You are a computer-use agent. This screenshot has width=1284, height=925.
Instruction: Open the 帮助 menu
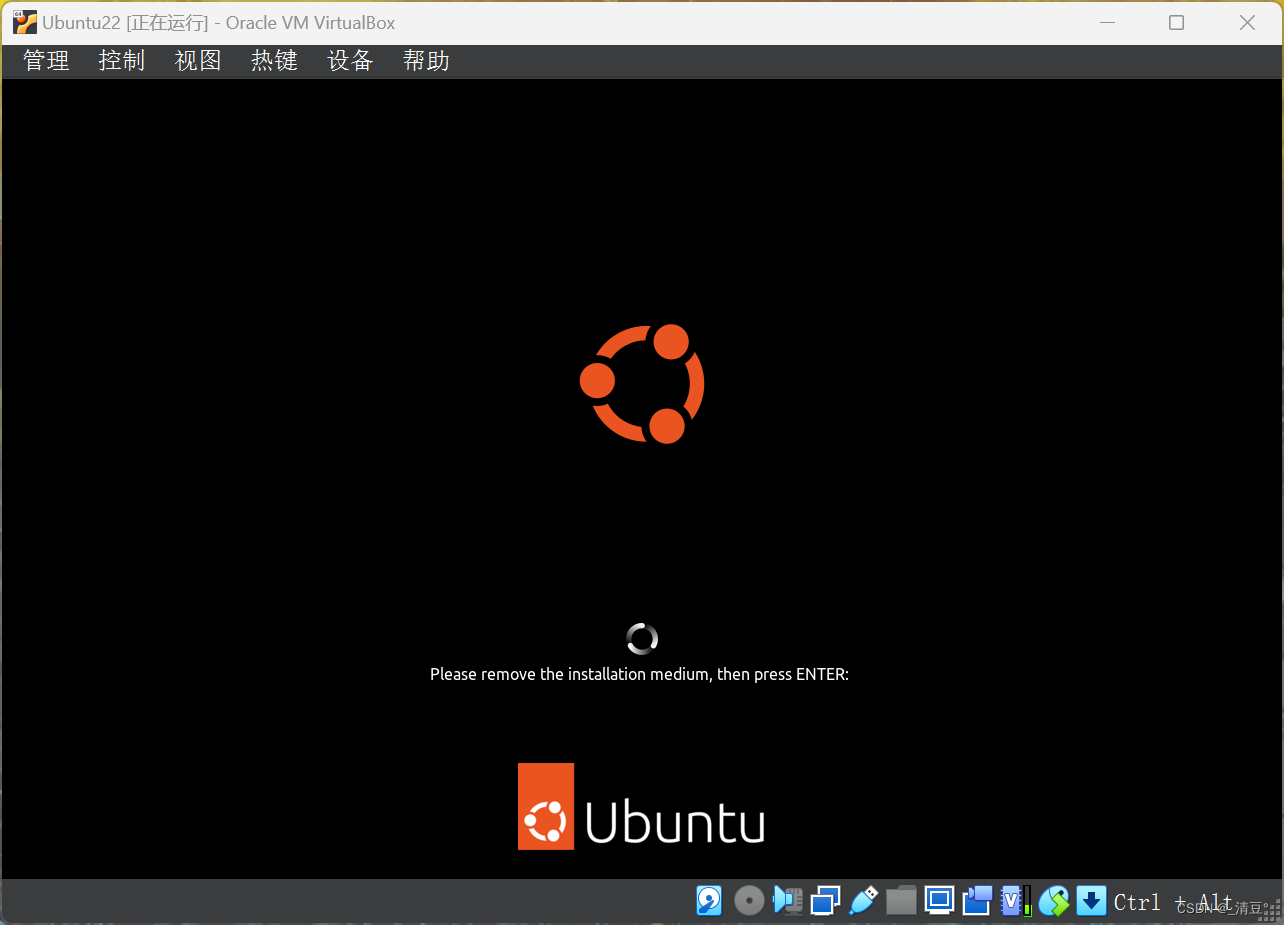tap(426, 61)
